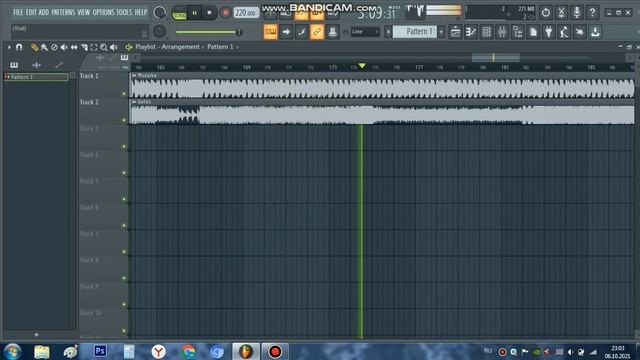Click the microphone recording icon
Screen dimensions: 640x360
[577, 12]
